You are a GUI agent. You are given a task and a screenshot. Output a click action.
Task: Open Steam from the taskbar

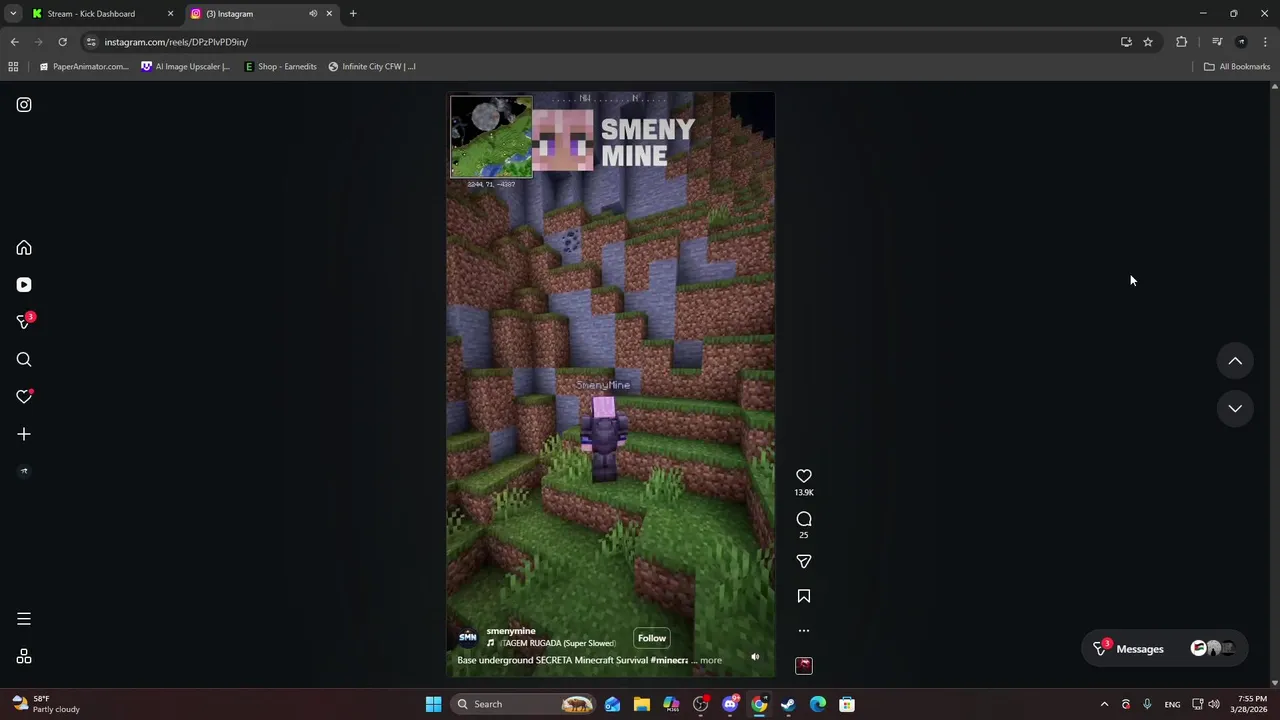[x=789, y=704]
